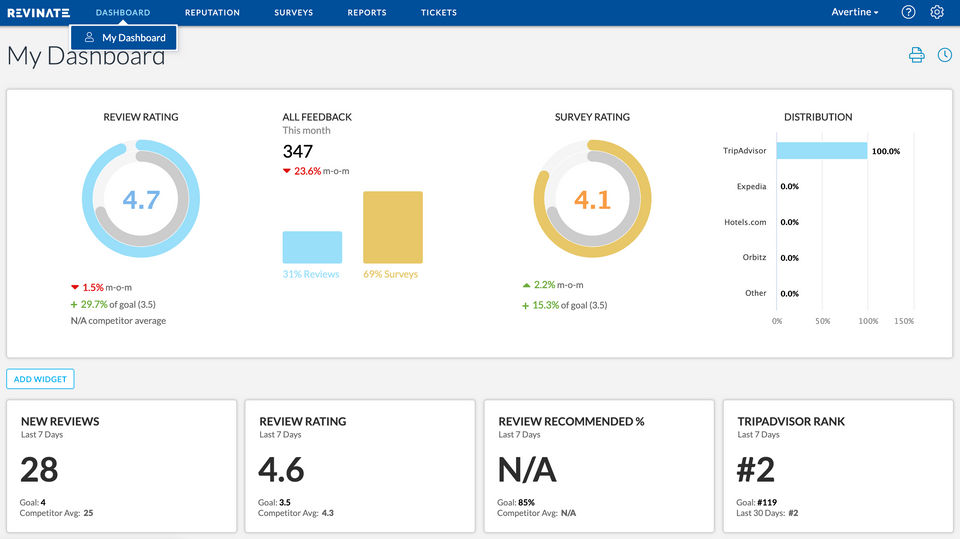Open the Tickets section
The image size is (960, 539).
pyautogui.click(x=438, y=13)
